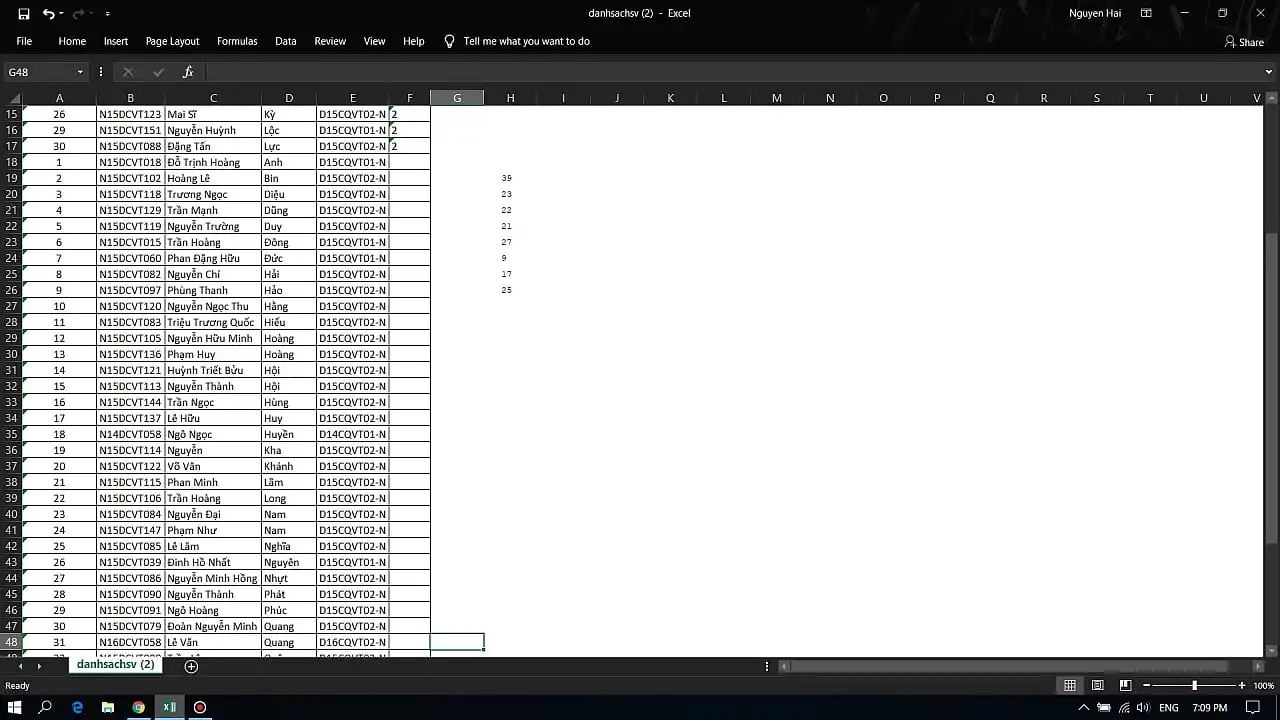Switch to the Insert ribbon tab
The image size is (1280, 720).
116,41
